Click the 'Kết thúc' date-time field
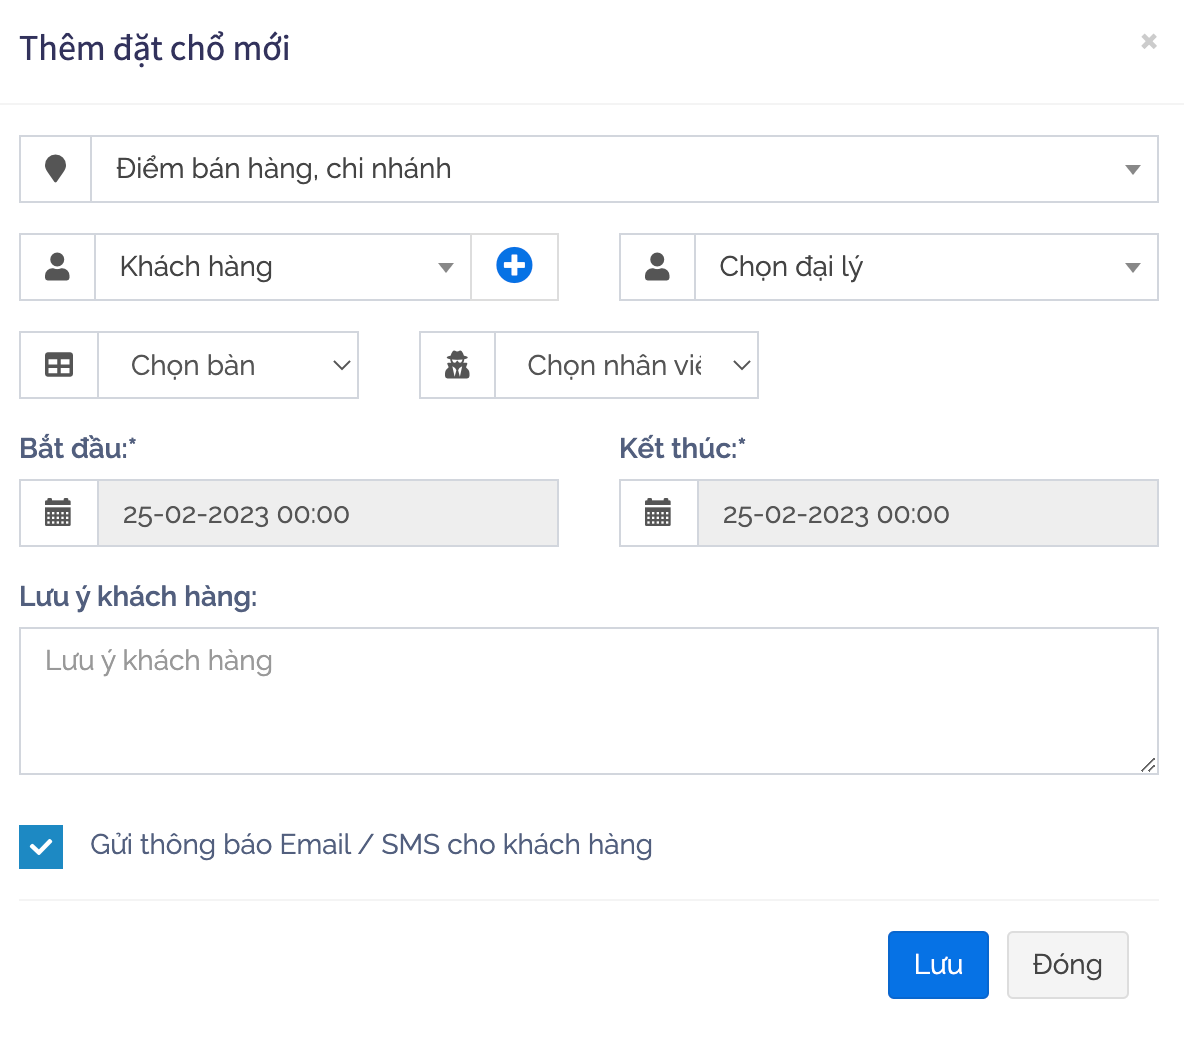Image resolution: width=1184 pixels, height=1044 pixels. [x=927, y=513]
